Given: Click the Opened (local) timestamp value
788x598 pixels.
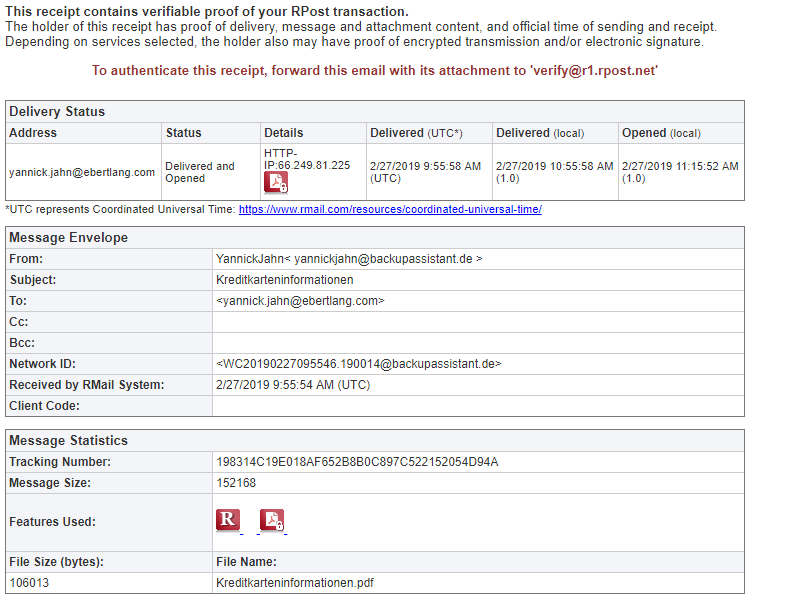Looking at the screenshot, I should [x=680, y=172].
